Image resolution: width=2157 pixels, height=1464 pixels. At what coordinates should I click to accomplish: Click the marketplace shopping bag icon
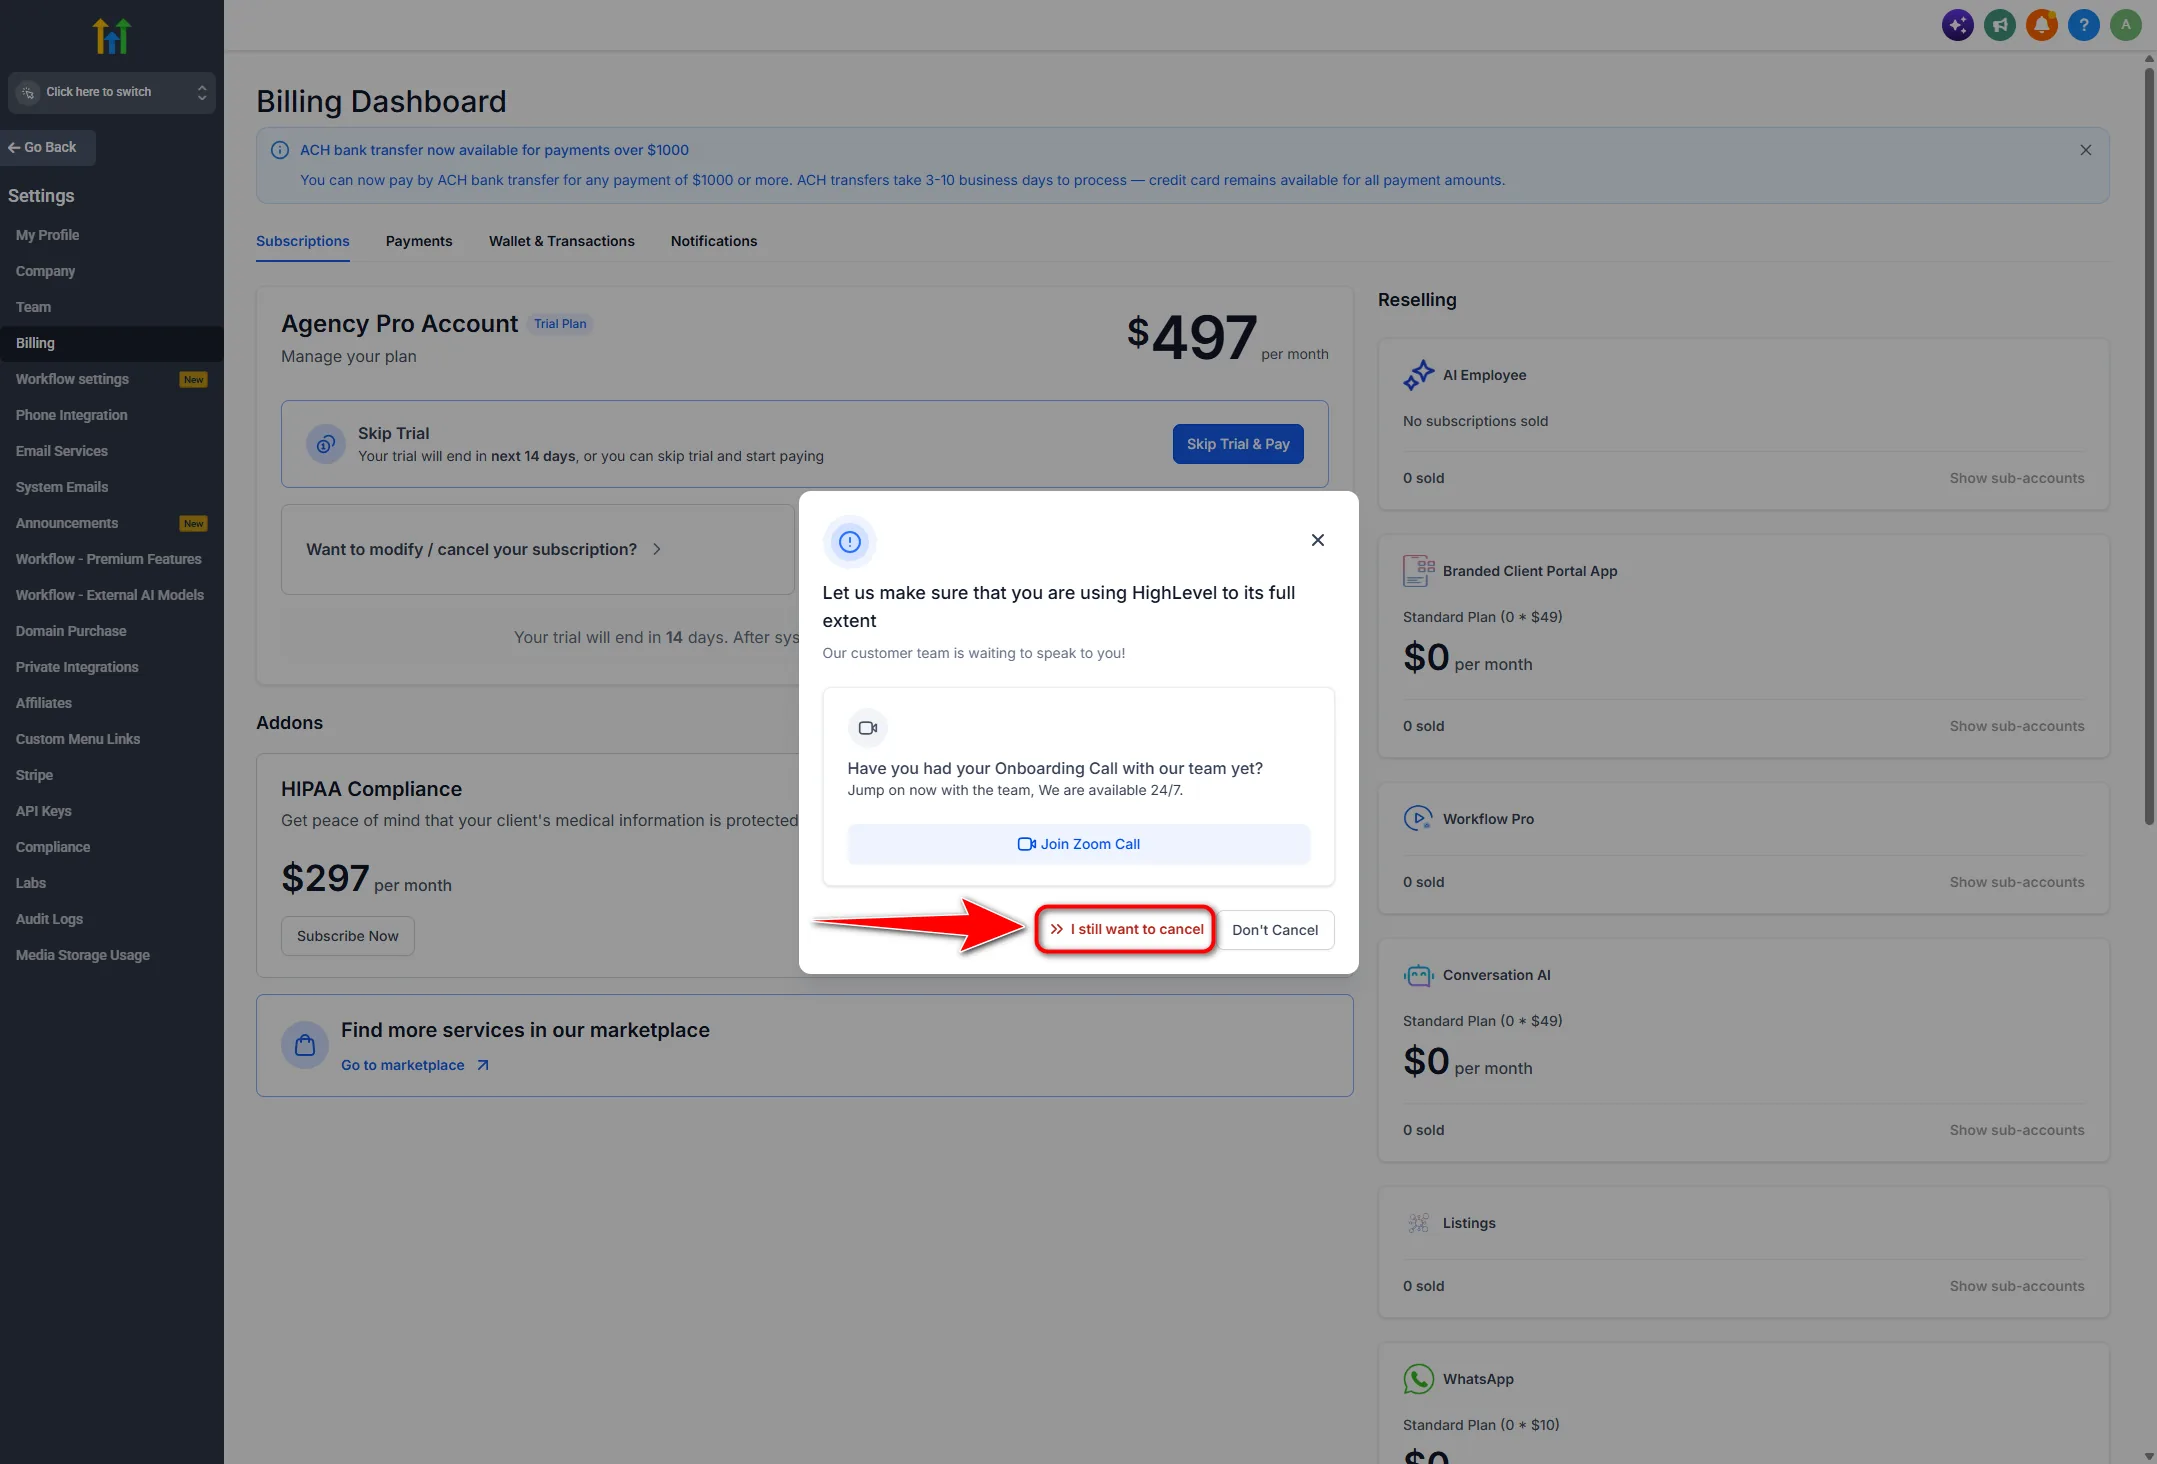click(x=305, y=1045)
